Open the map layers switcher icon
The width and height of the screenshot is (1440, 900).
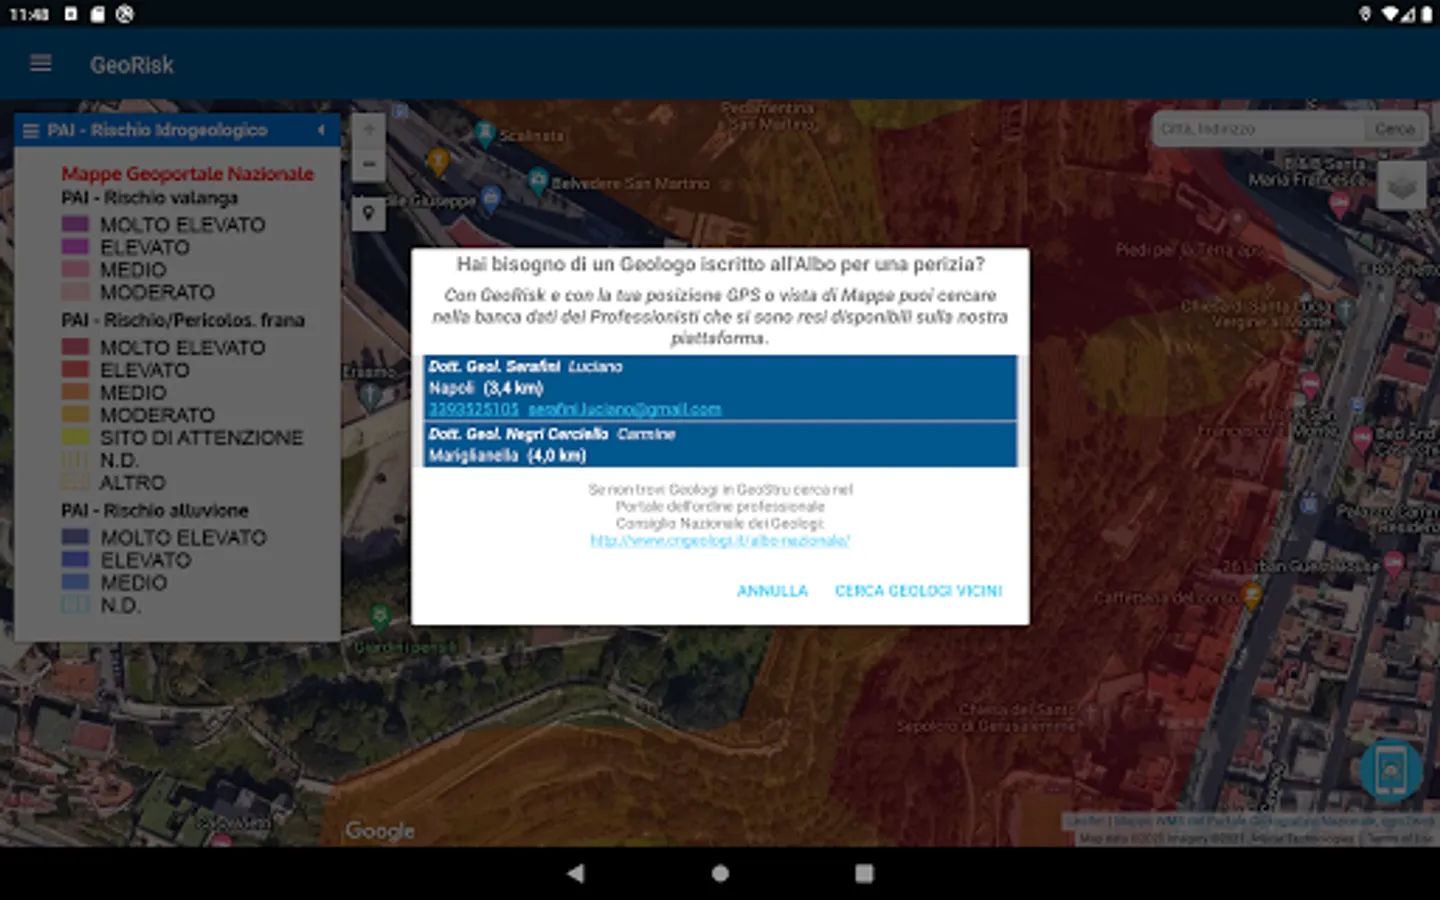point(1401,187)
